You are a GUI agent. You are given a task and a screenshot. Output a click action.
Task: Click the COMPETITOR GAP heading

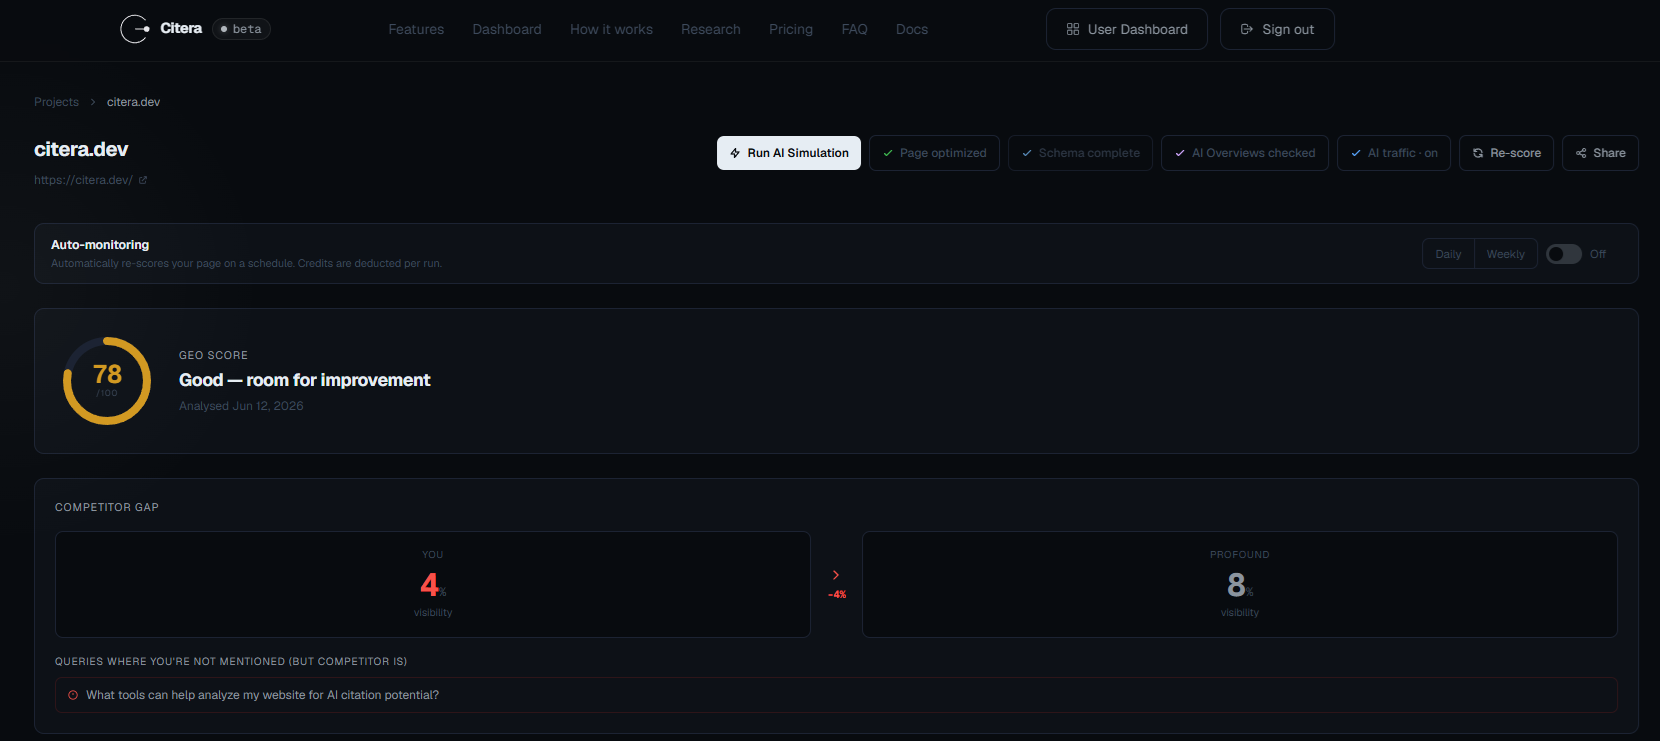click(x=107, y=508)
